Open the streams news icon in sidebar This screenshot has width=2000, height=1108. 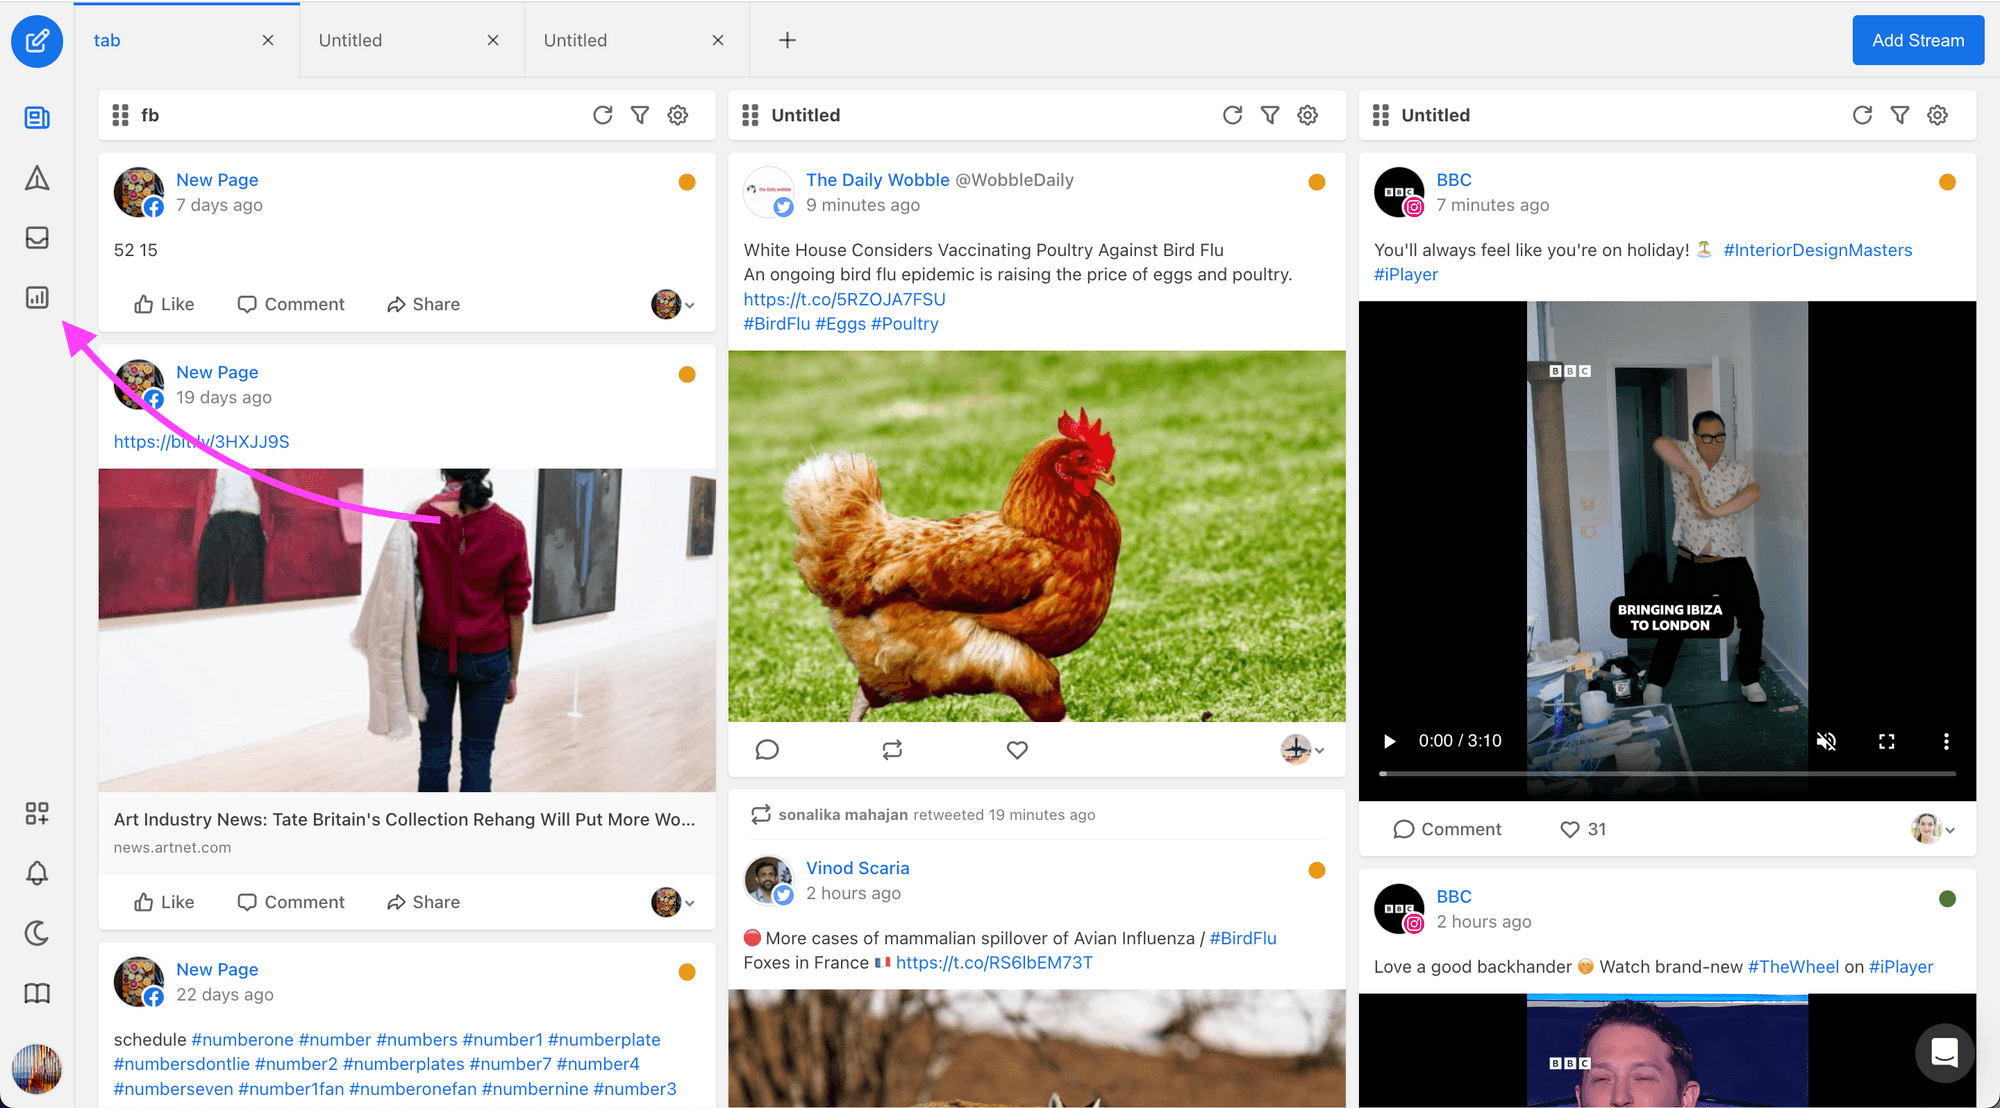pos(37,118)
